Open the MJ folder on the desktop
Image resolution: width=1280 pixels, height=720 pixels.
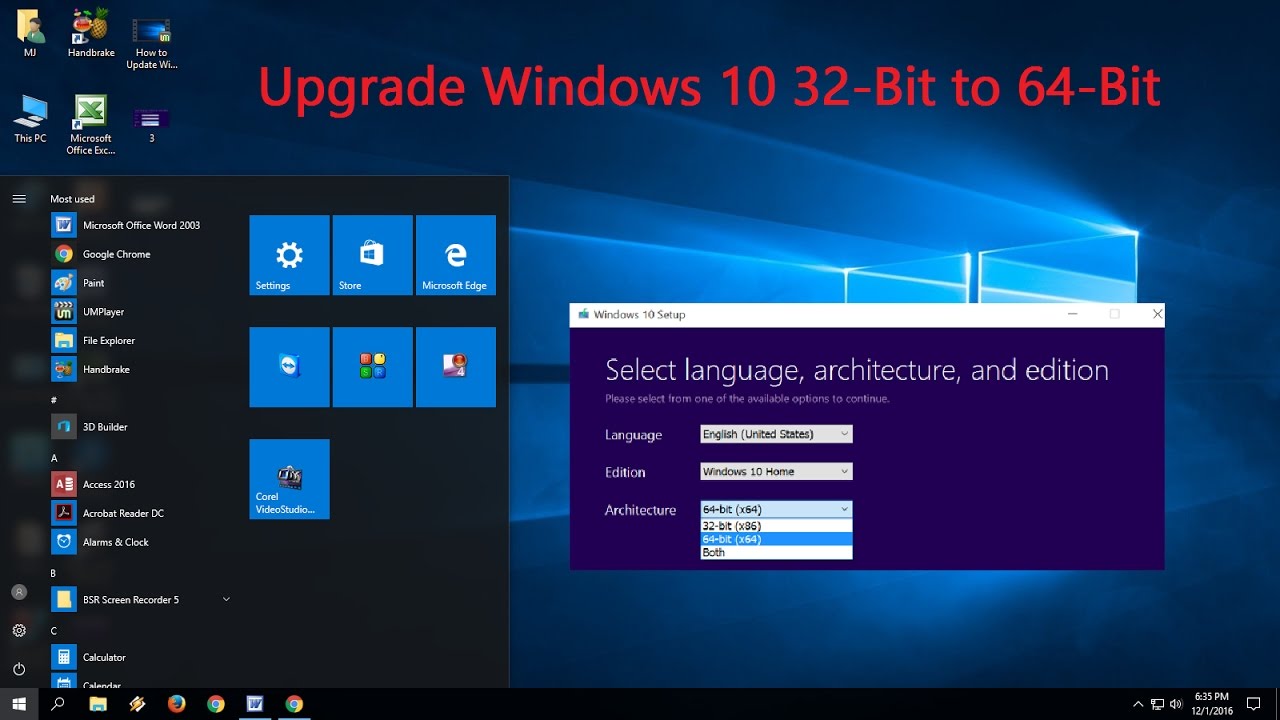pos(30,33)
